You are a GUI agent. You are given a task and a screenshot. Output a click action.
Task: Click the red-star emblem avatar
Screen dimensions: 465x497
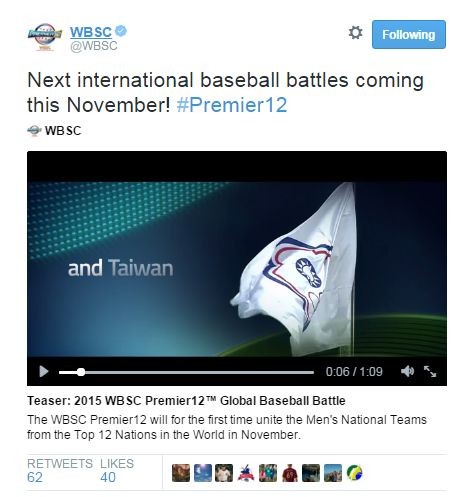point(246,473)
